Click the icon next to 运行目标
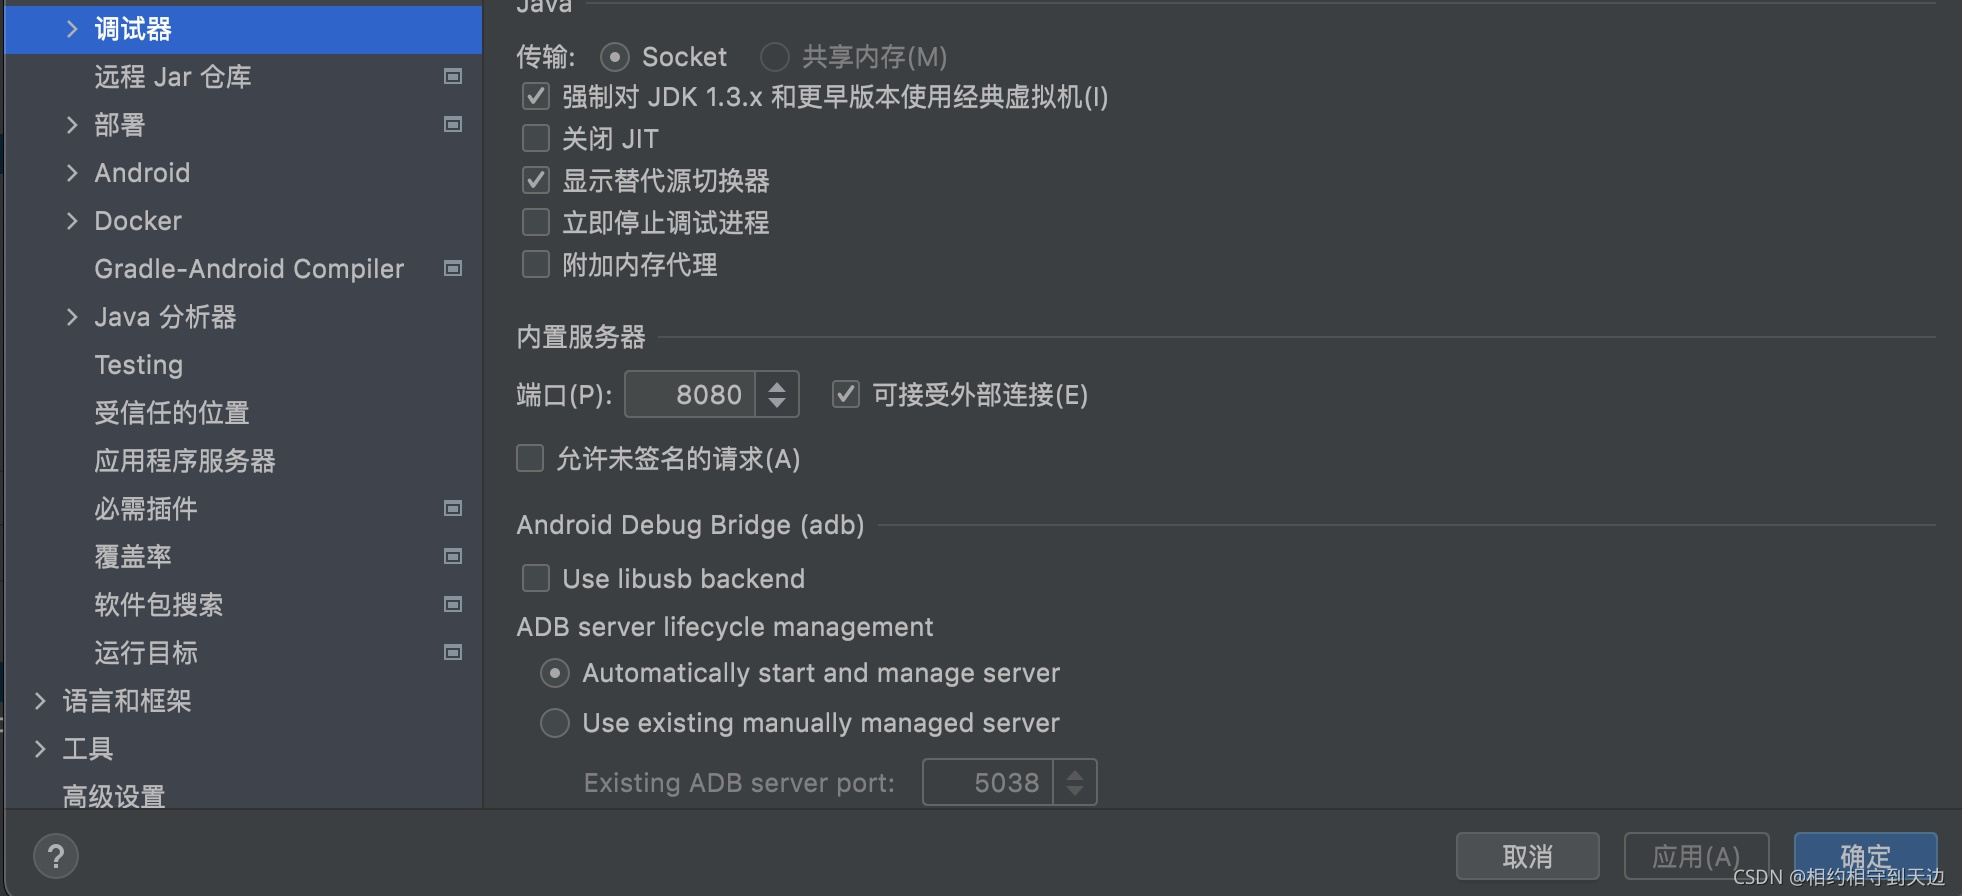This screenshot has height=896, width=1962. (453, 652)
